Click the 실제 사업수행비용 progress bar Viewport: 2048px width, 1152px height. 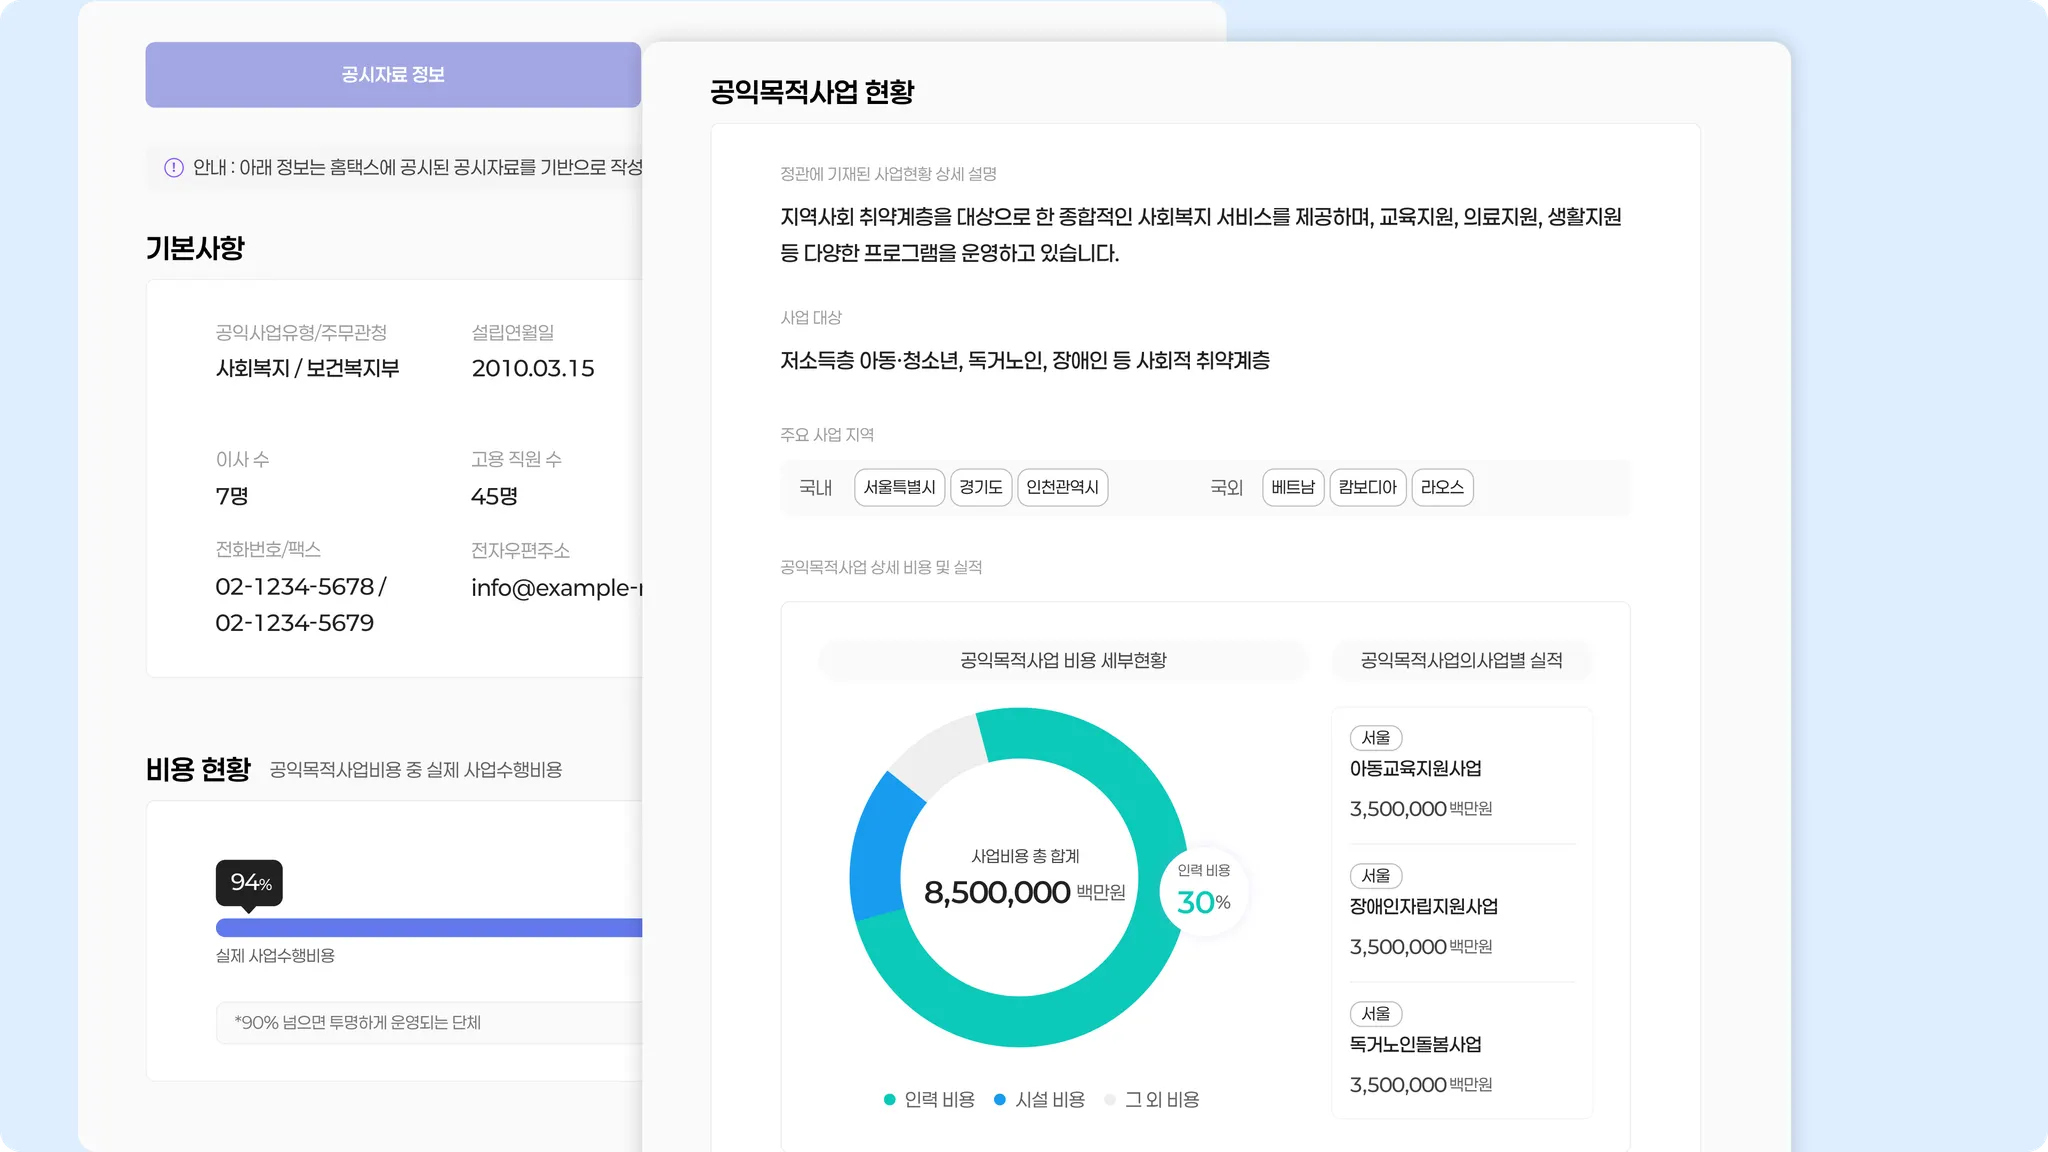click(428, 928)
